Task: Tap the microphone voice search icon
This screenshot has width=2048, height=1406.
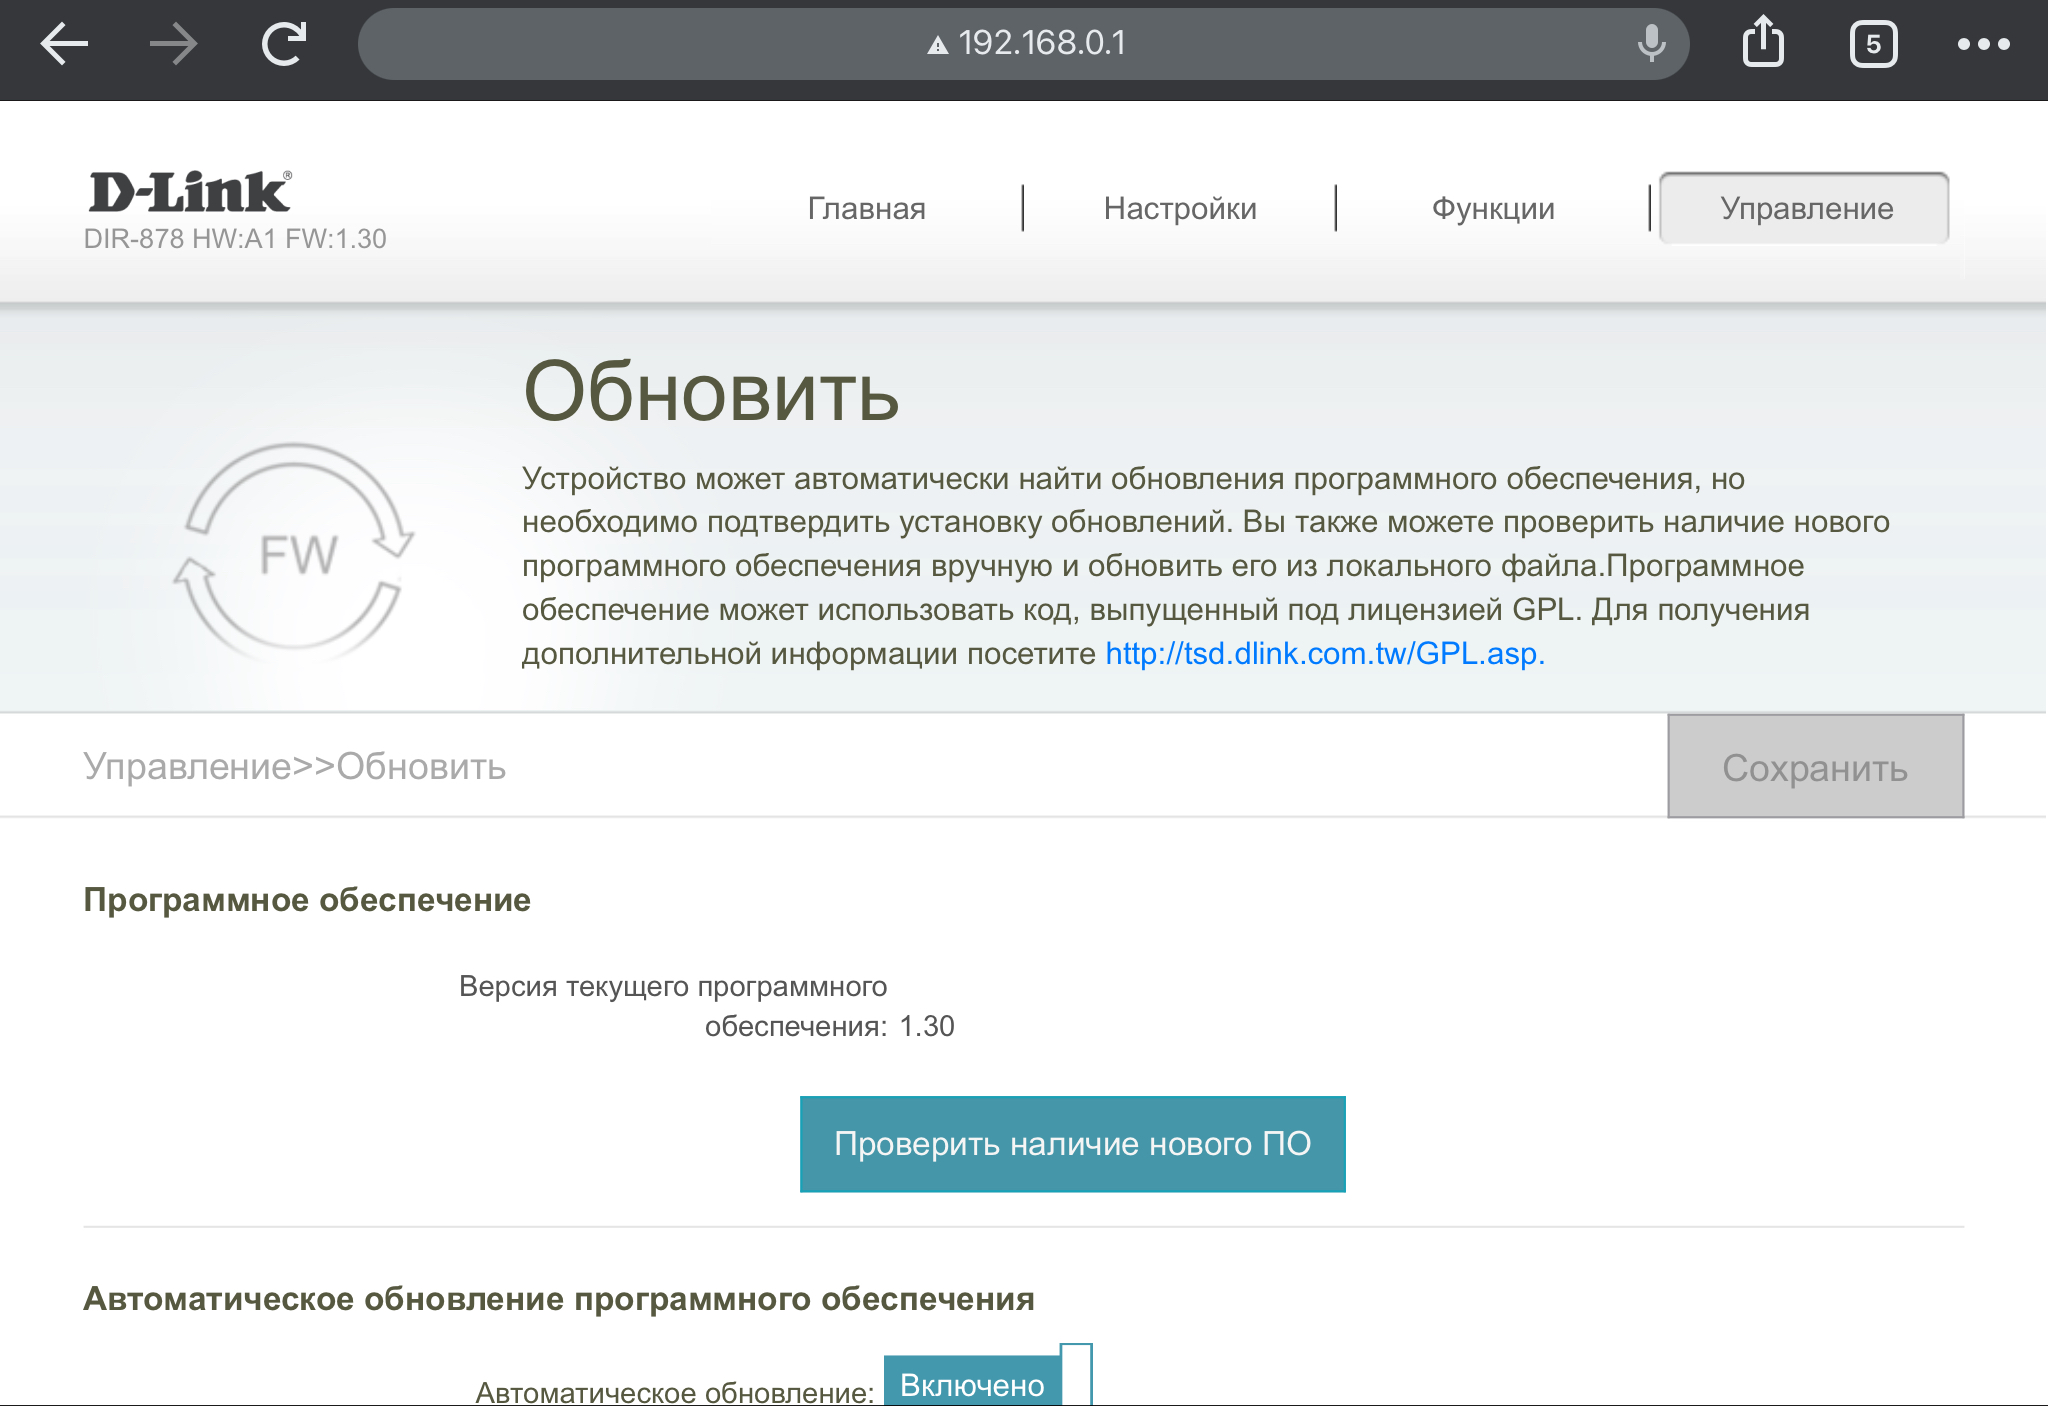Action: coord(1651,44)
